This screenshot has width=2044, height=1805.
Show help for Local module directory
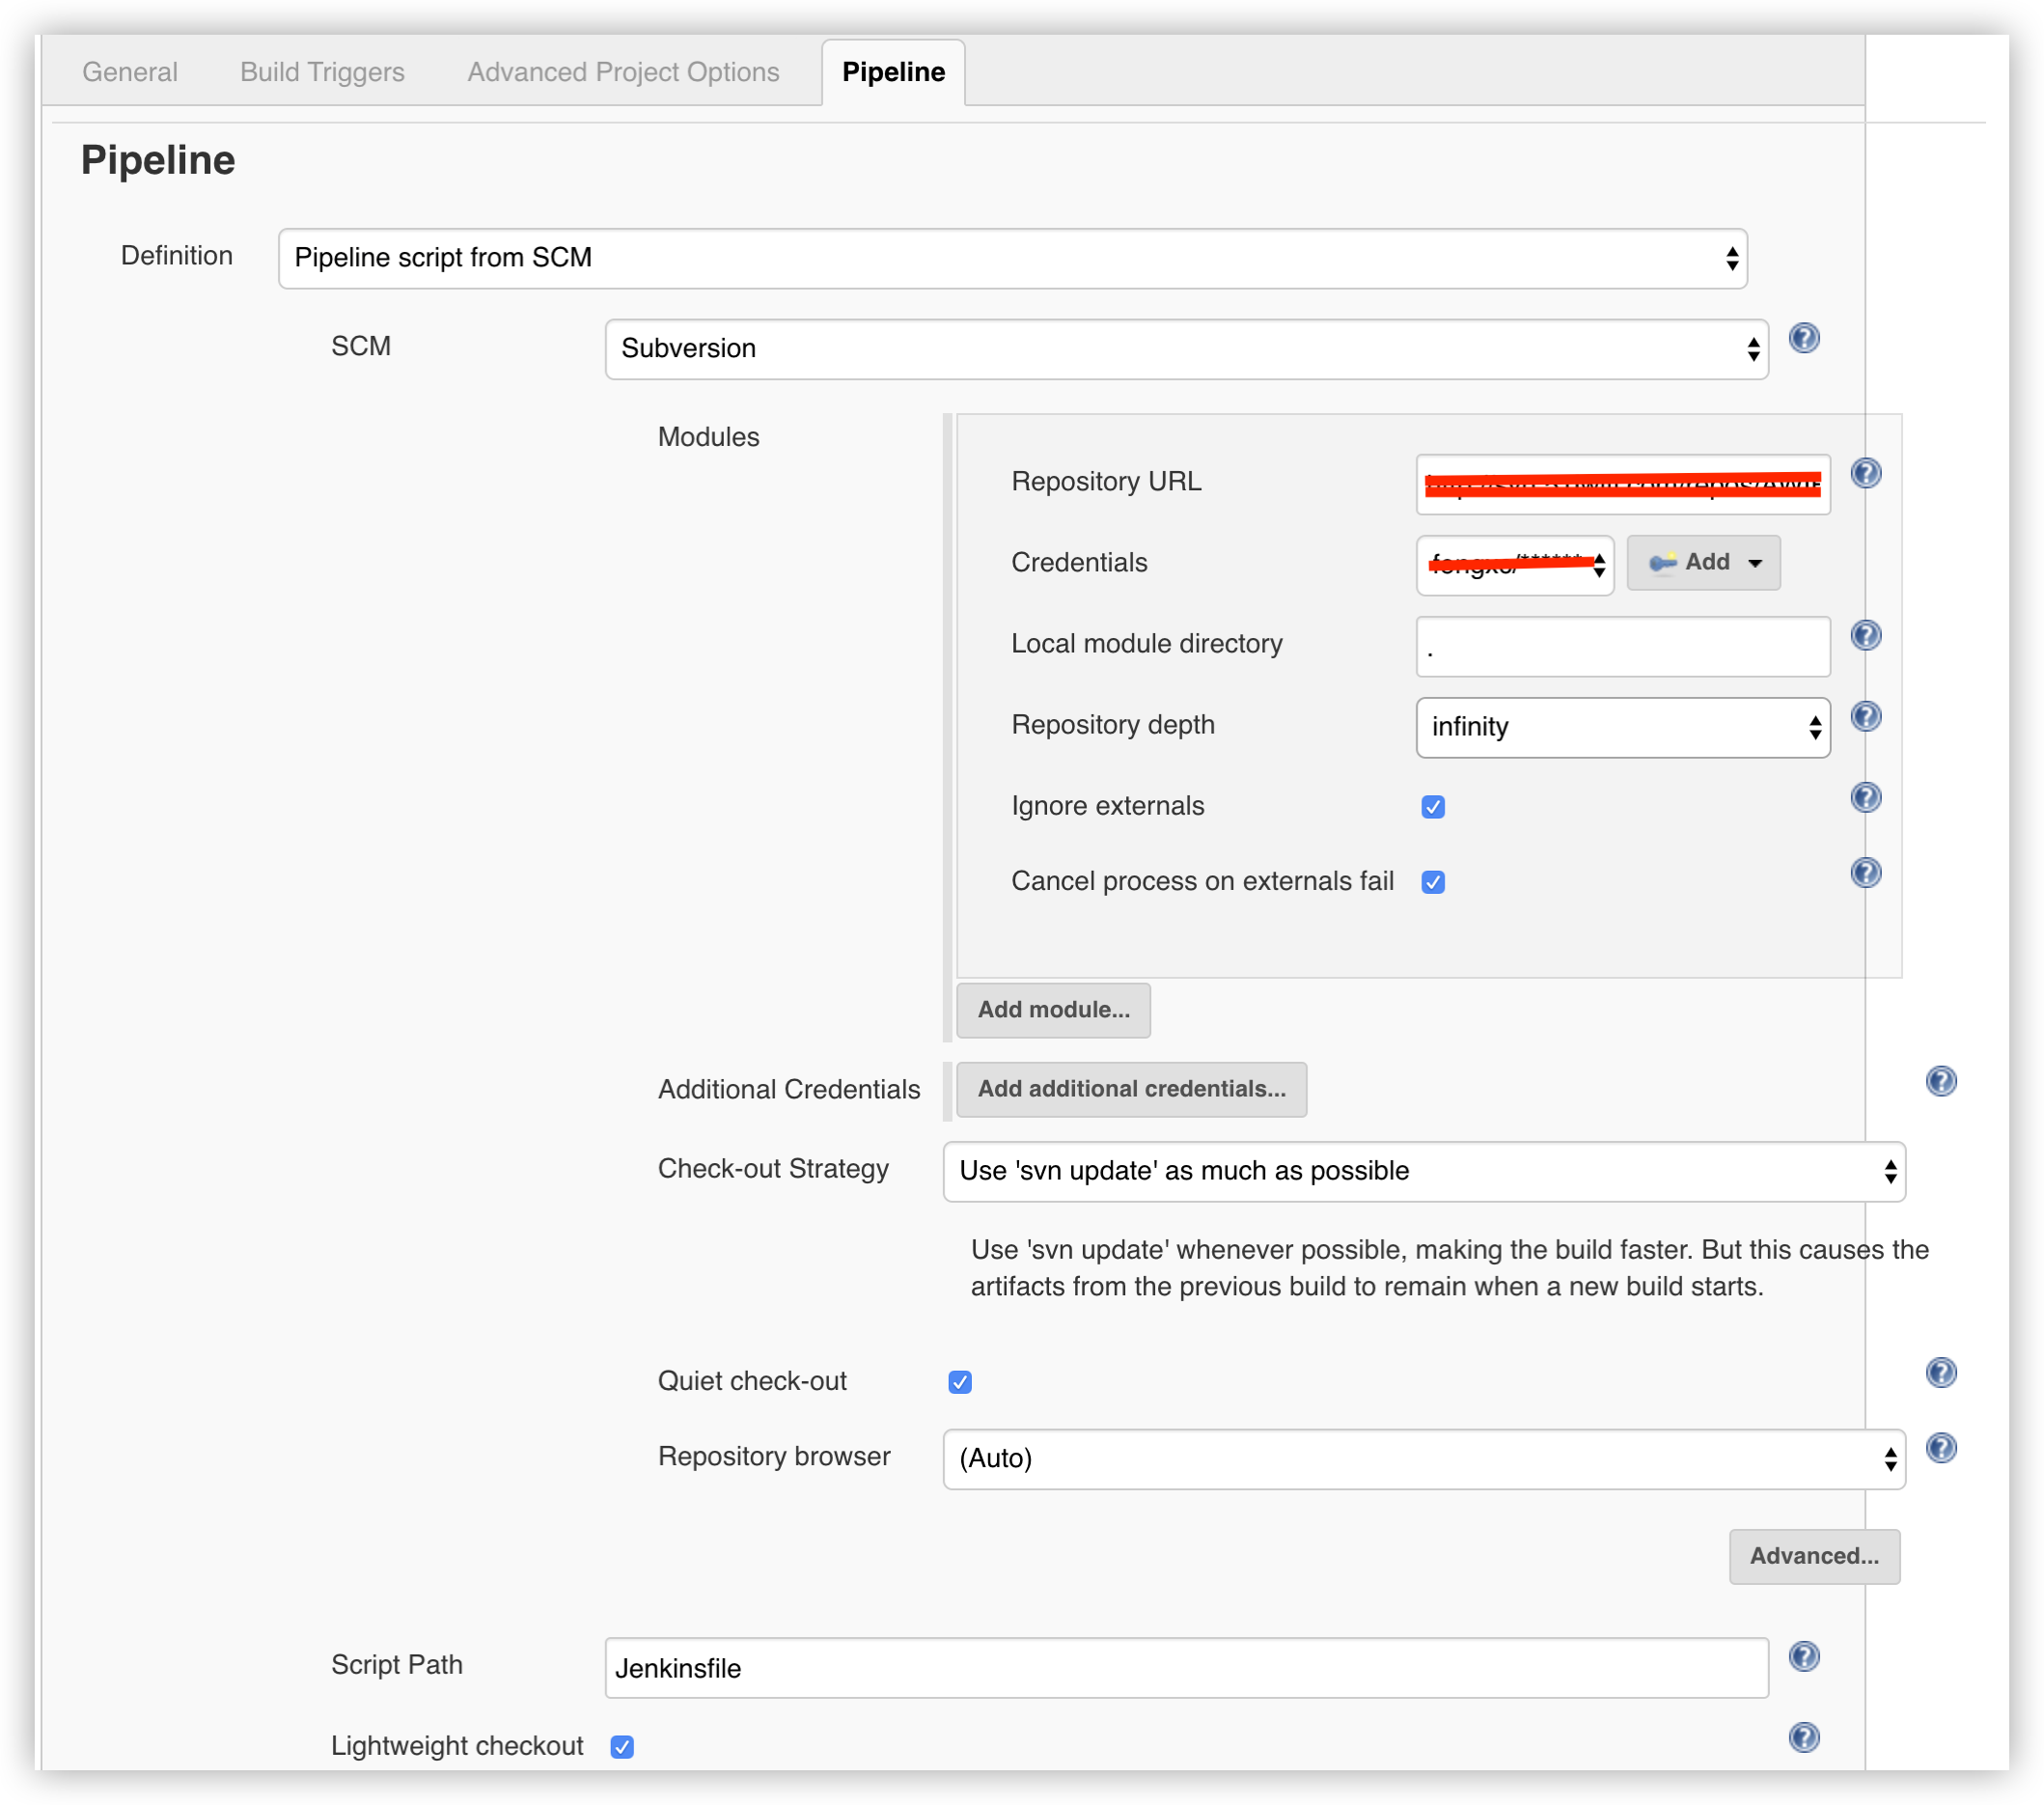tap(1865, 635)
